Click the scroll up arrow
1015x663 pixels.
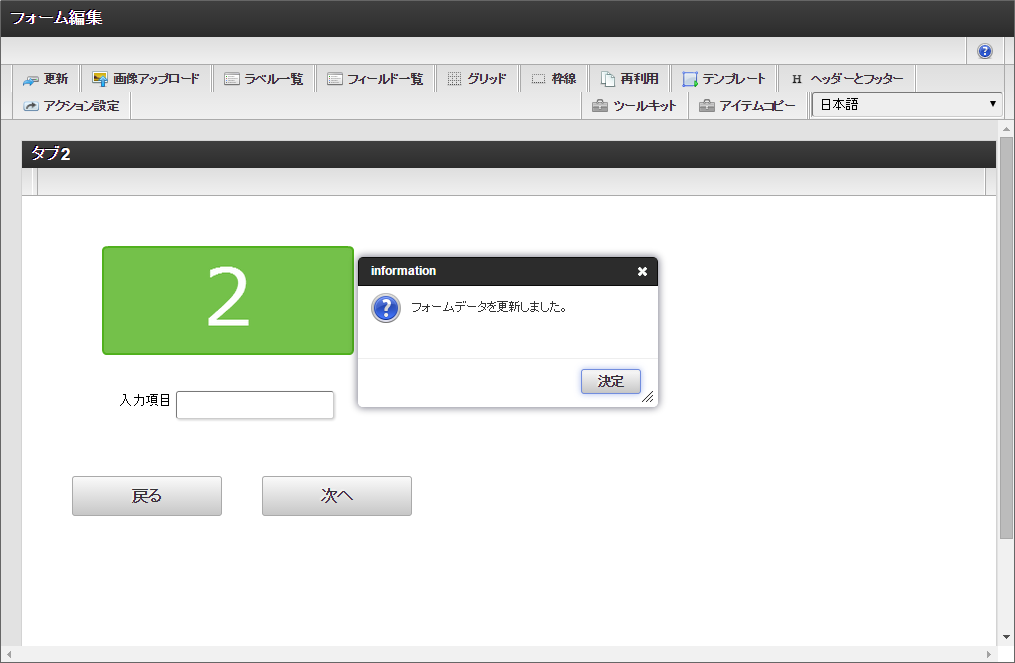1006,129
